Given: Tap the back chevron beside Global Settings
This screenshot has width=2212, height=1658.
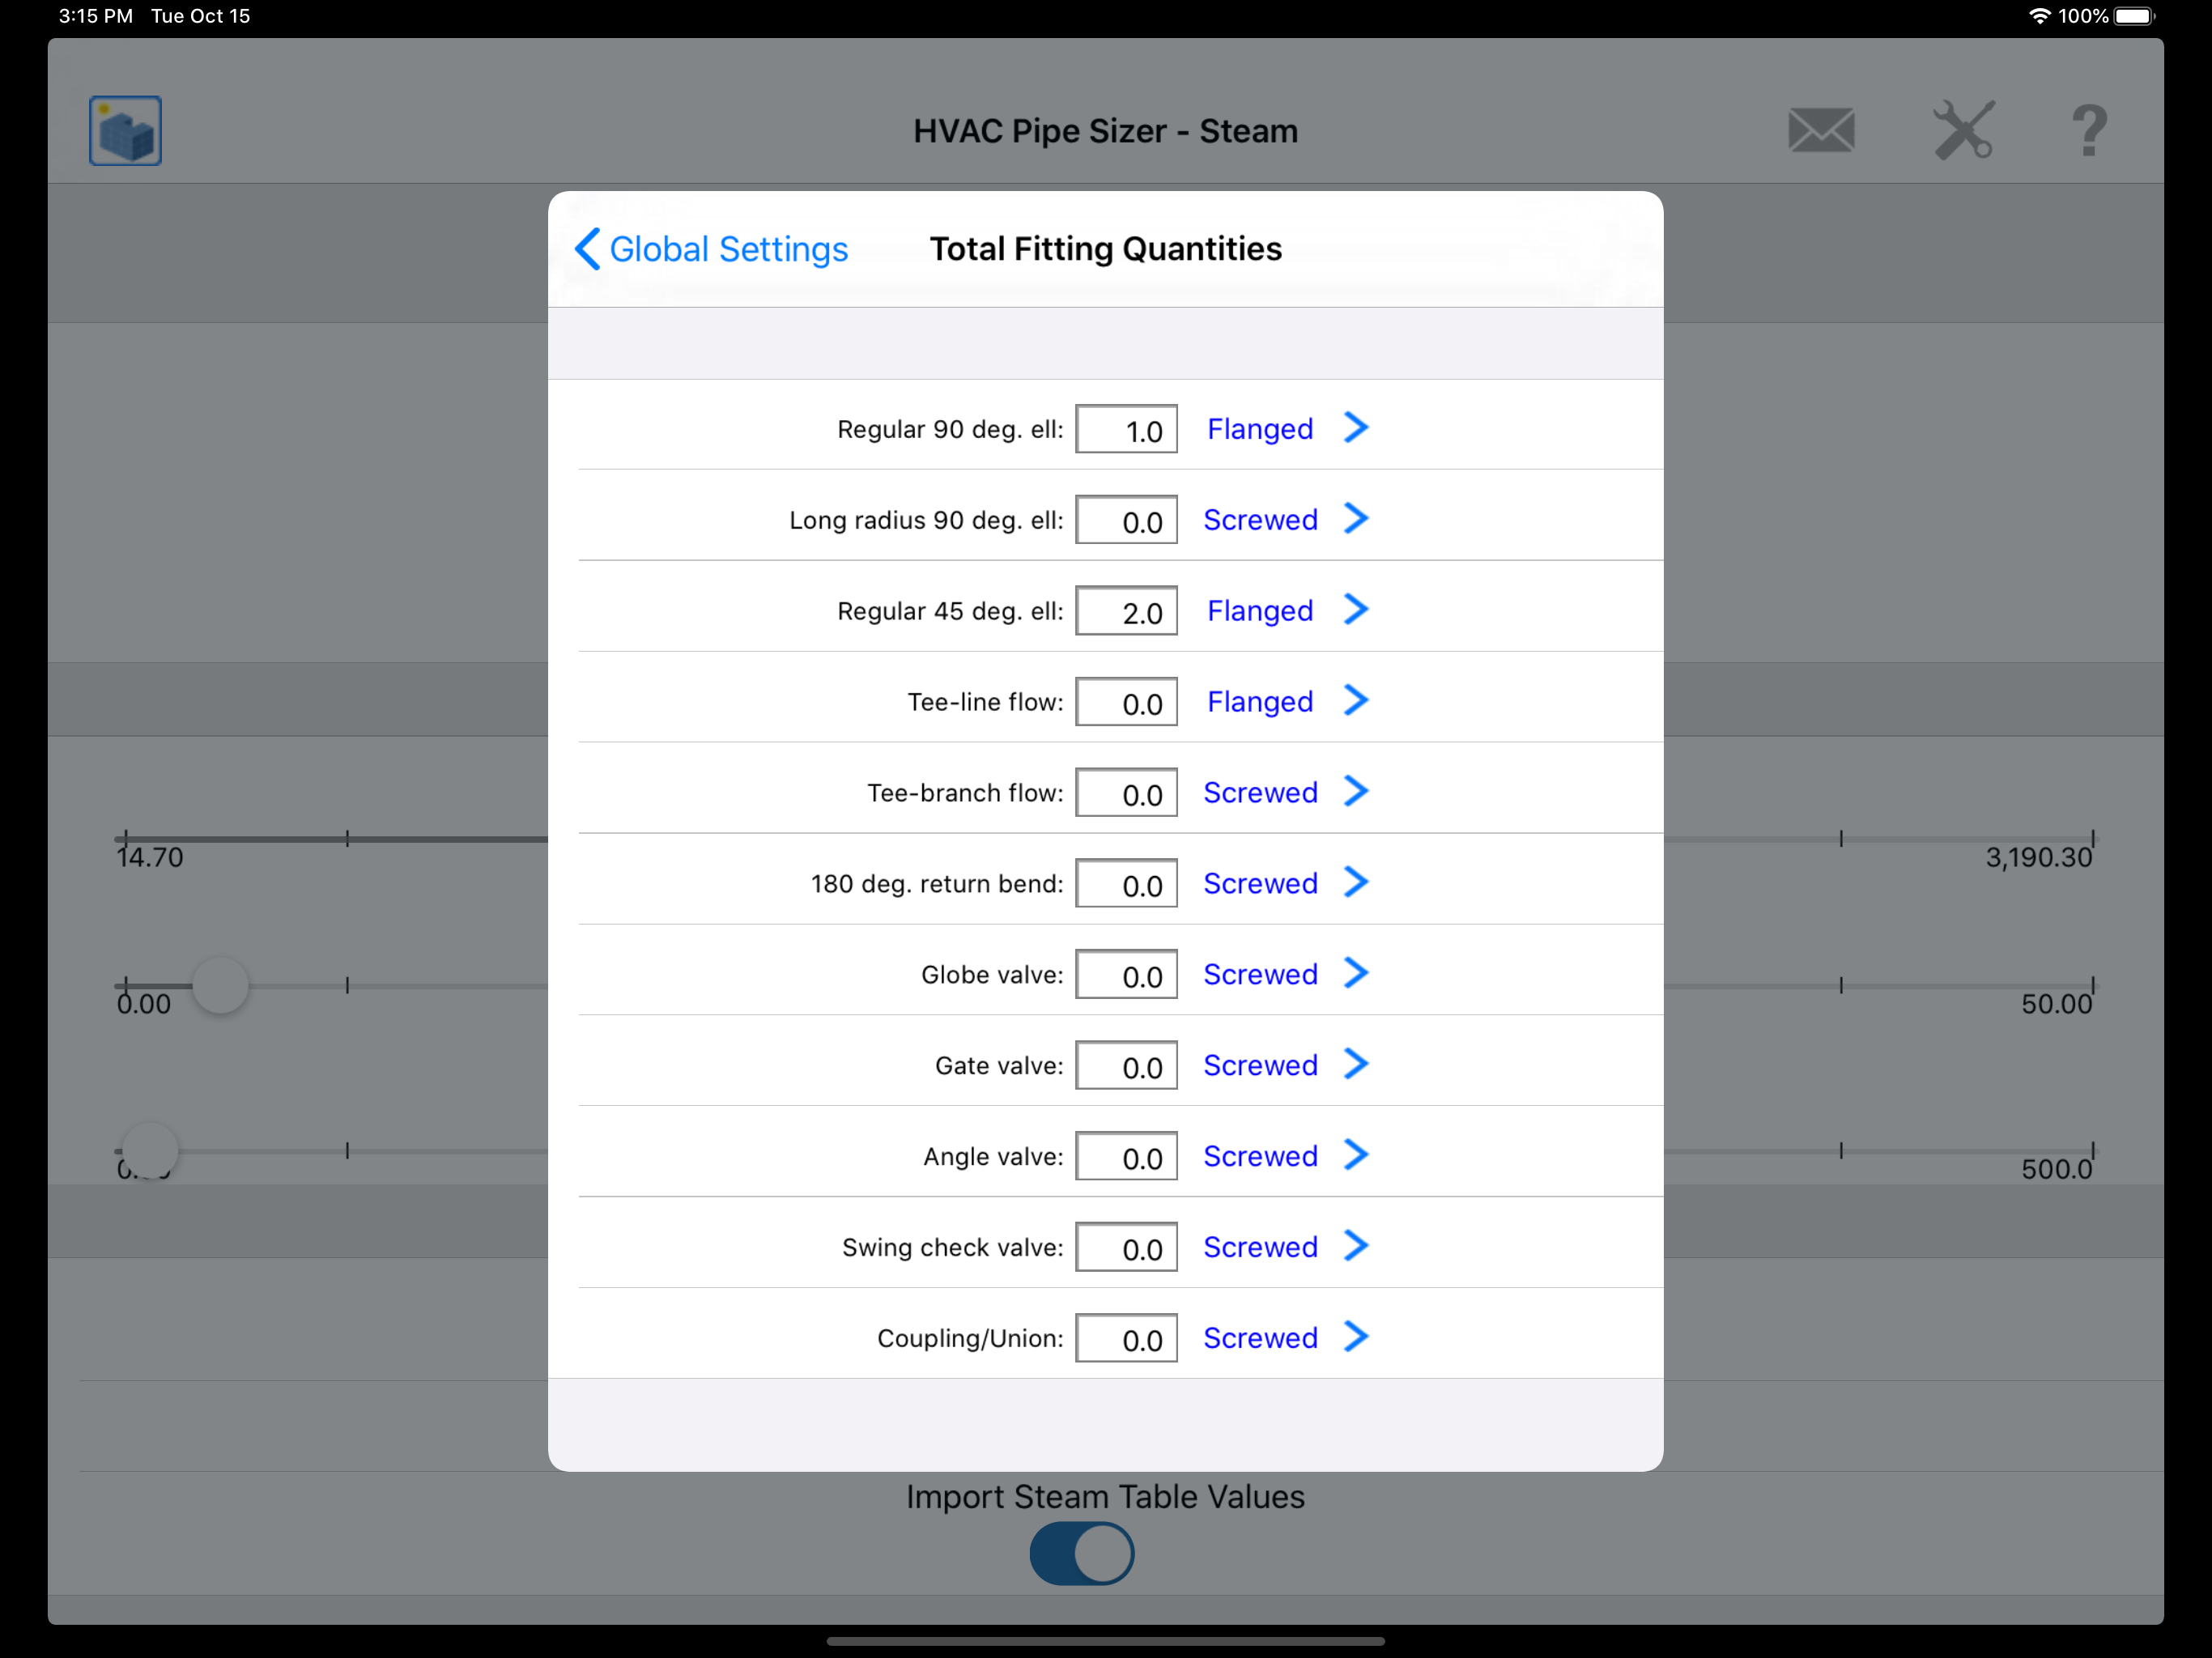Looking at the screenshot, I should [588, 249].
